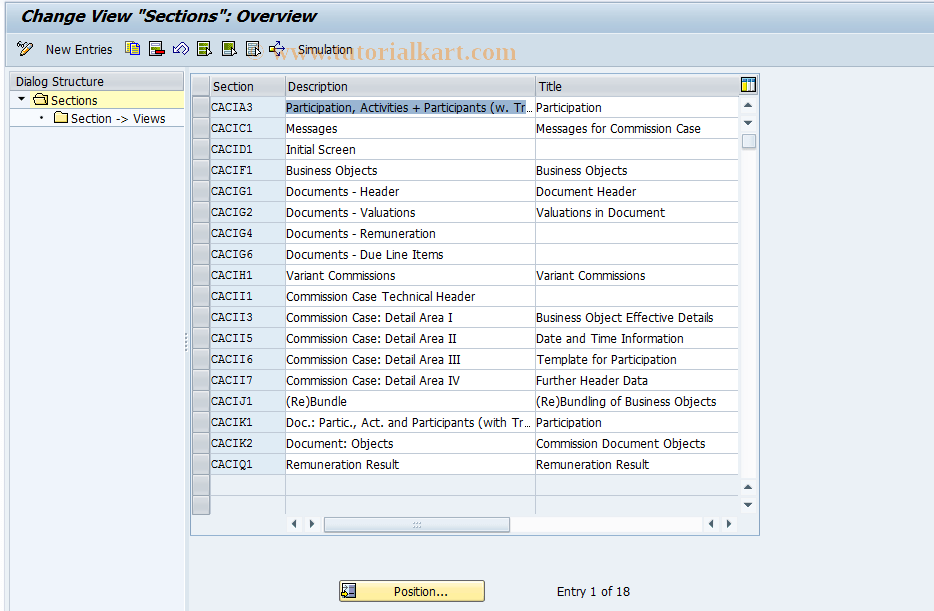Click the Copy As toolbar icon
Screen dimensions: 934x611
[132, 48]
